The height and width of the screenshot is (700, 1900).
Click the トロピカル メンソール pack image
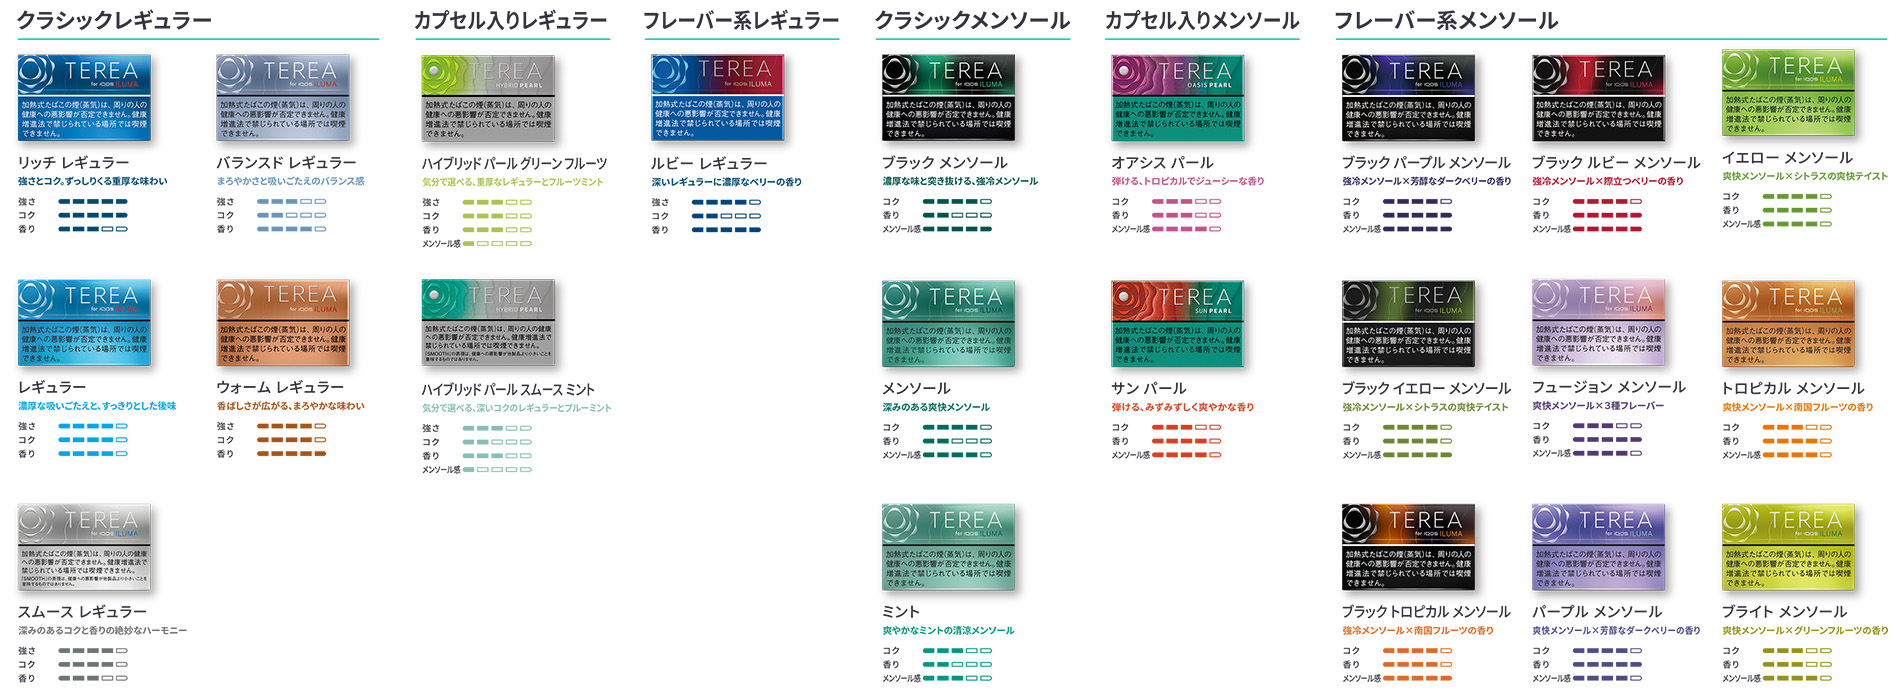coord(1789,324)
